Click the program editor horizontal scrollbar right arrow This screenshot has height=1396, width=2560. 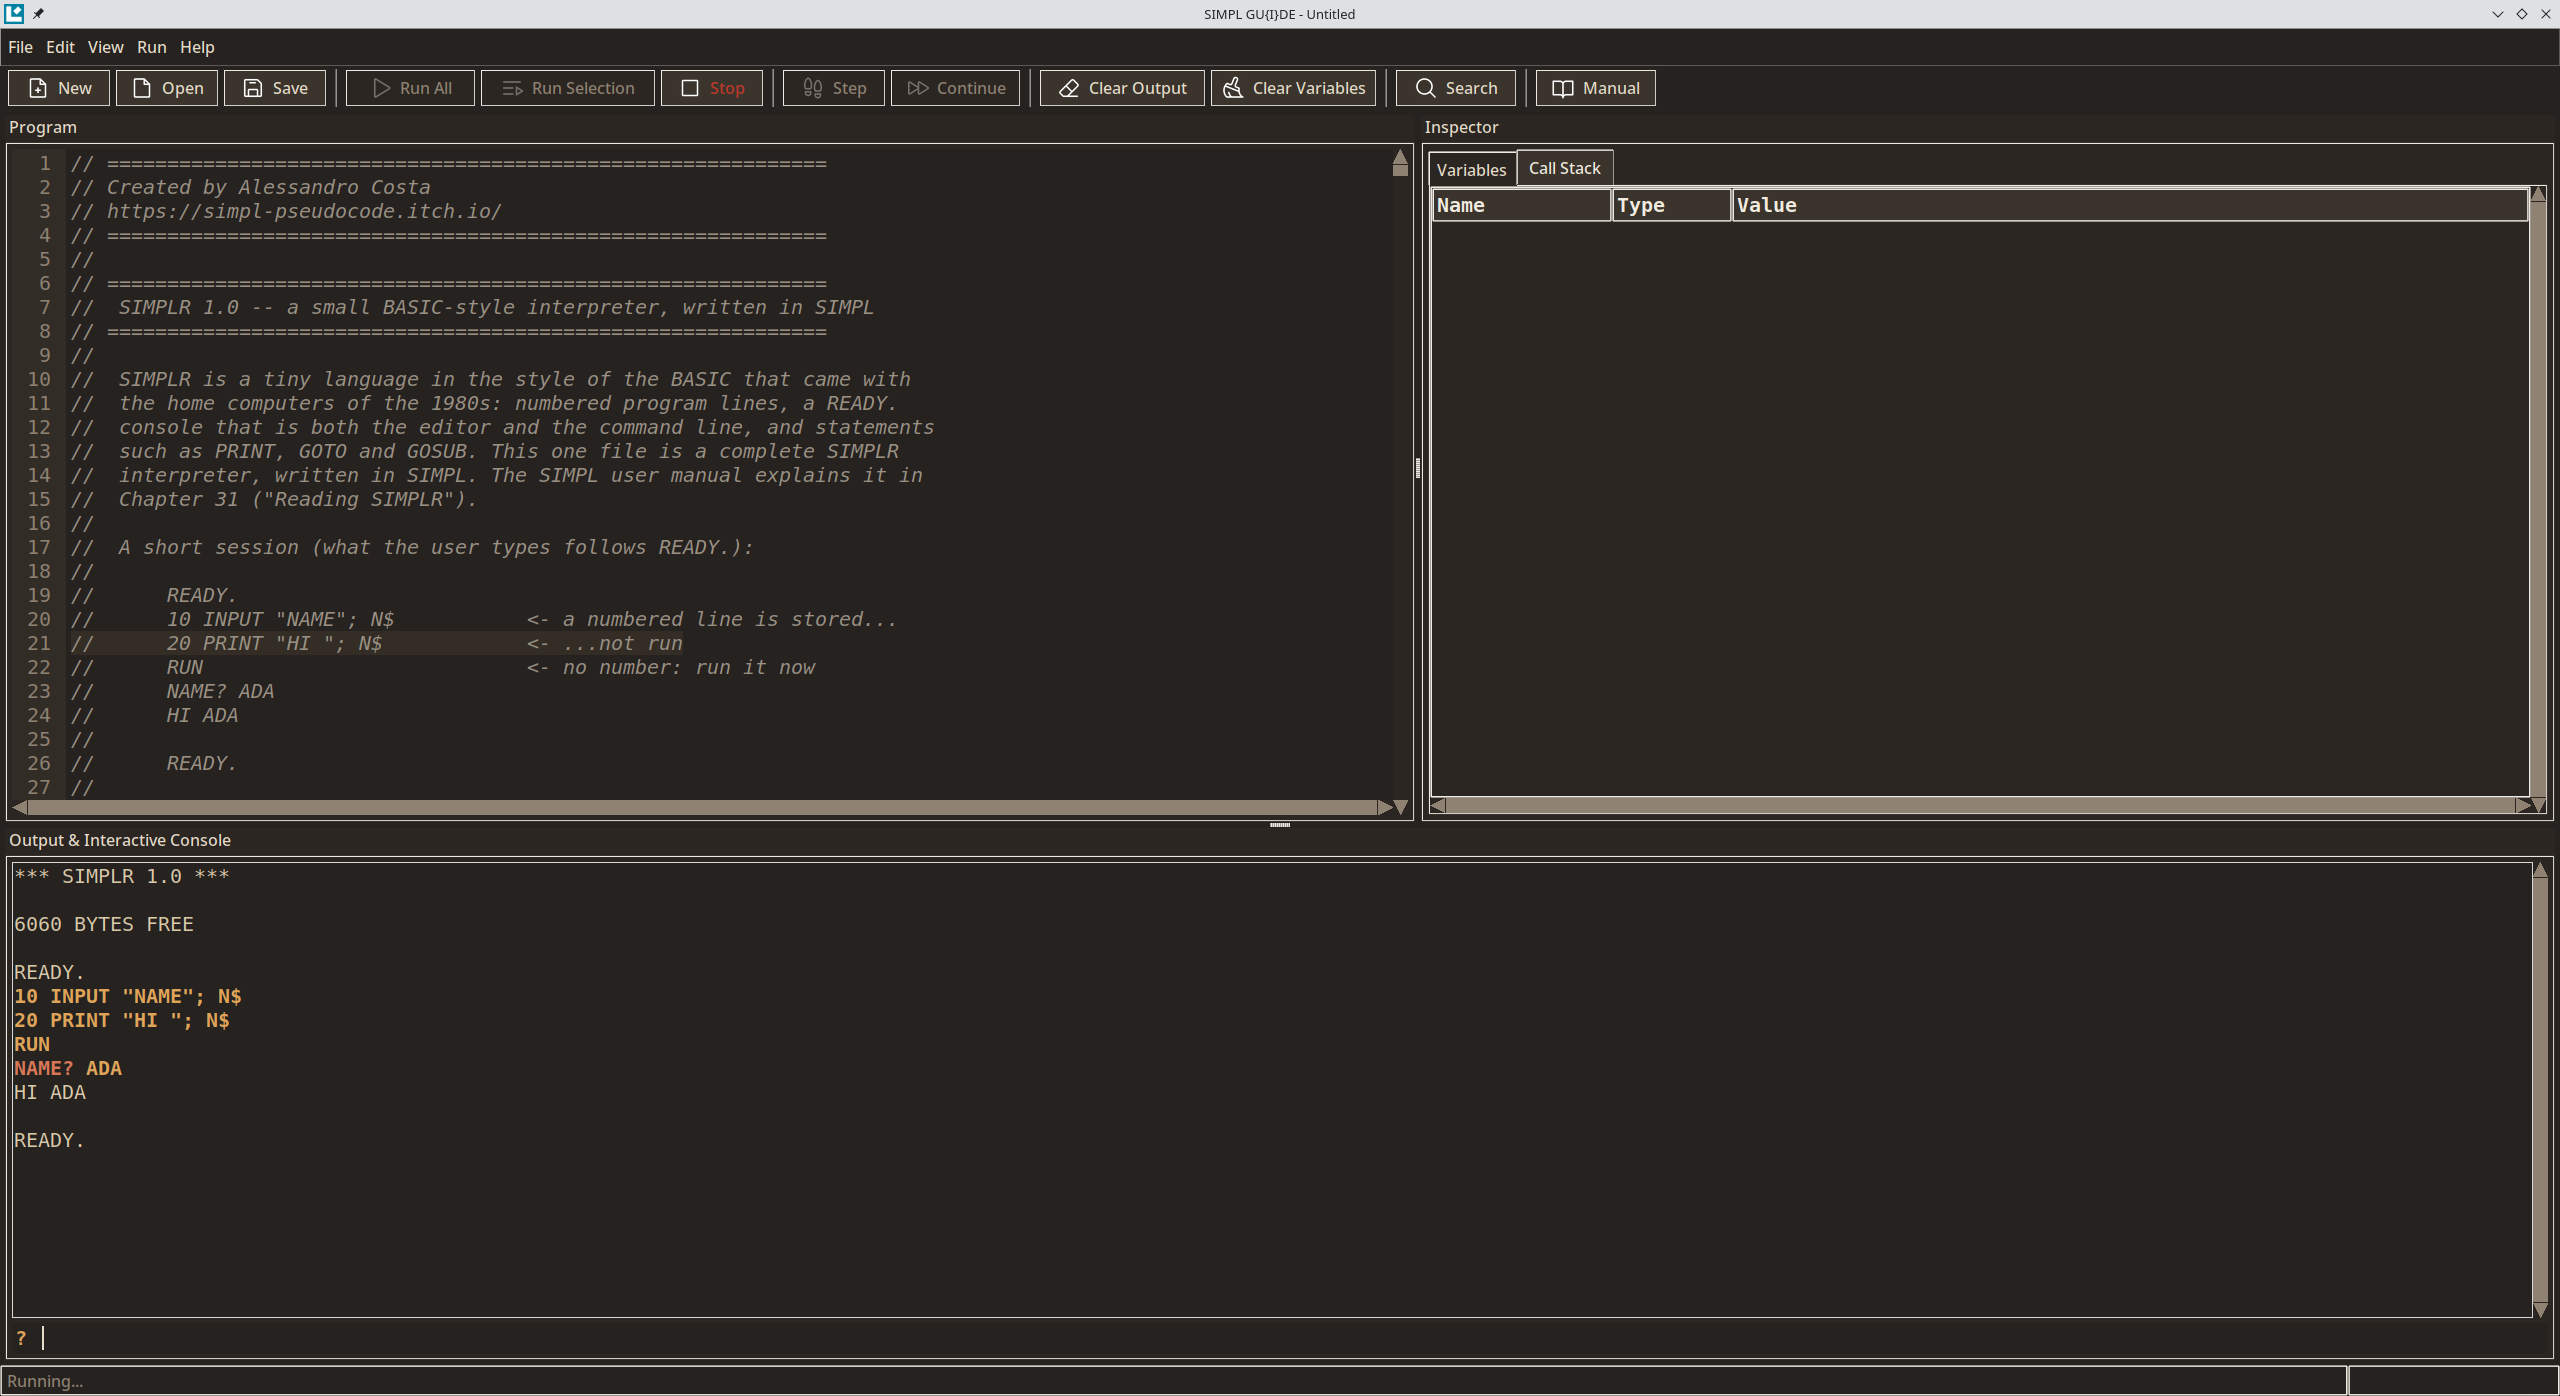(1384, 807)
